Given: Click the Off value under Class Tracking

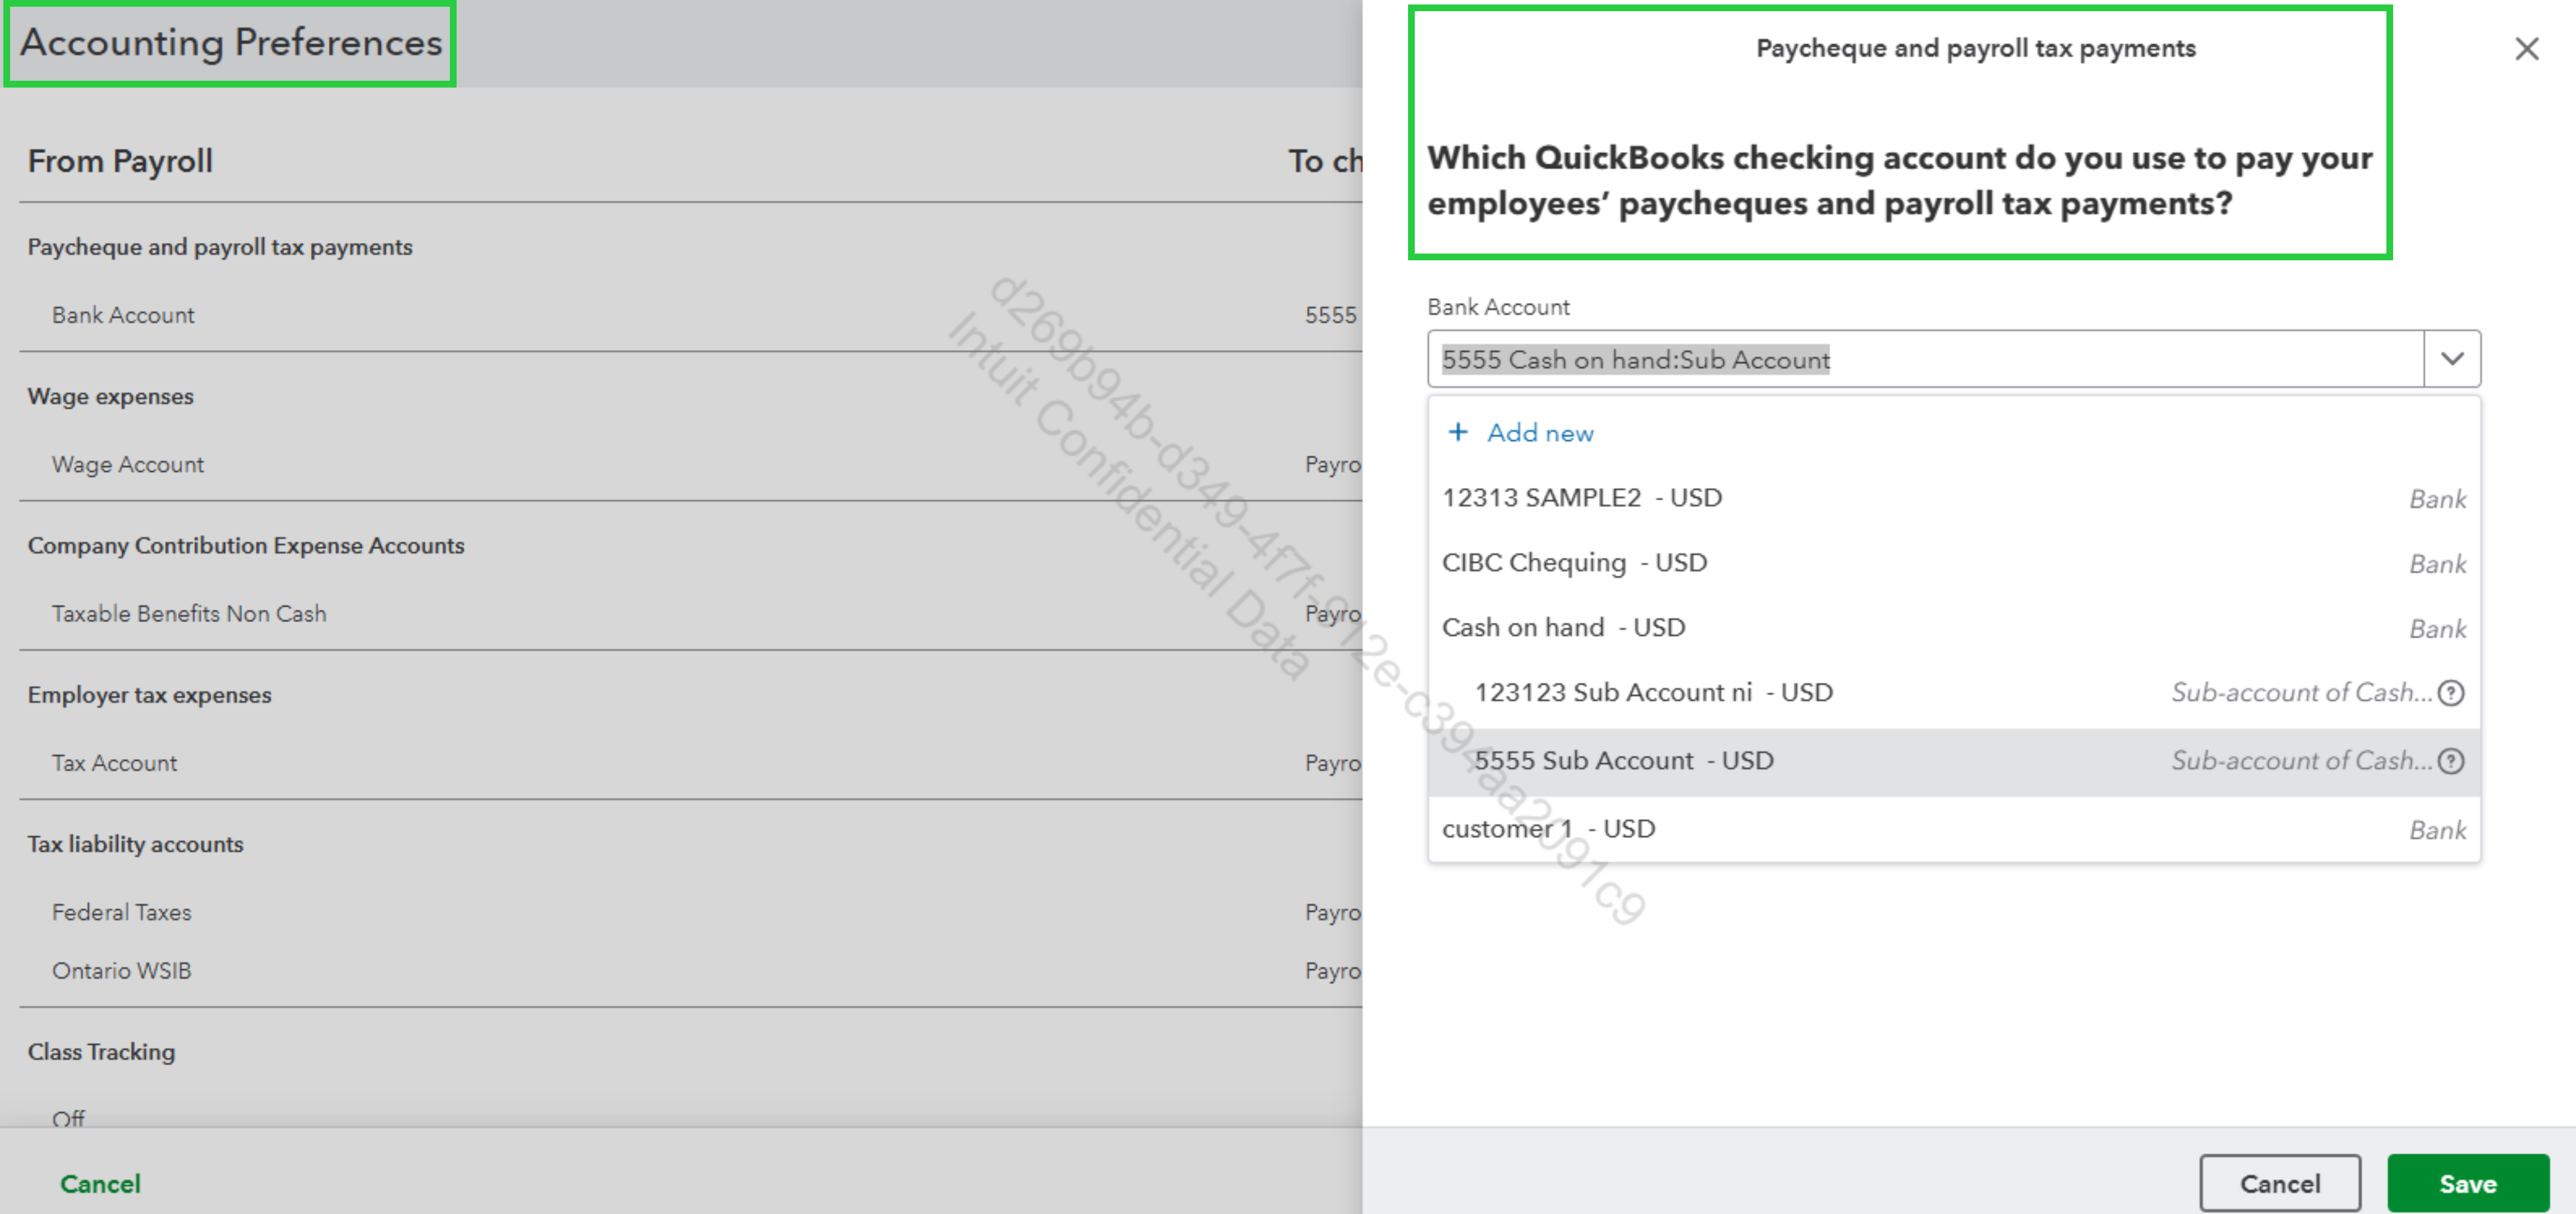Looking at the screenshot, I should coord(68,1118).
